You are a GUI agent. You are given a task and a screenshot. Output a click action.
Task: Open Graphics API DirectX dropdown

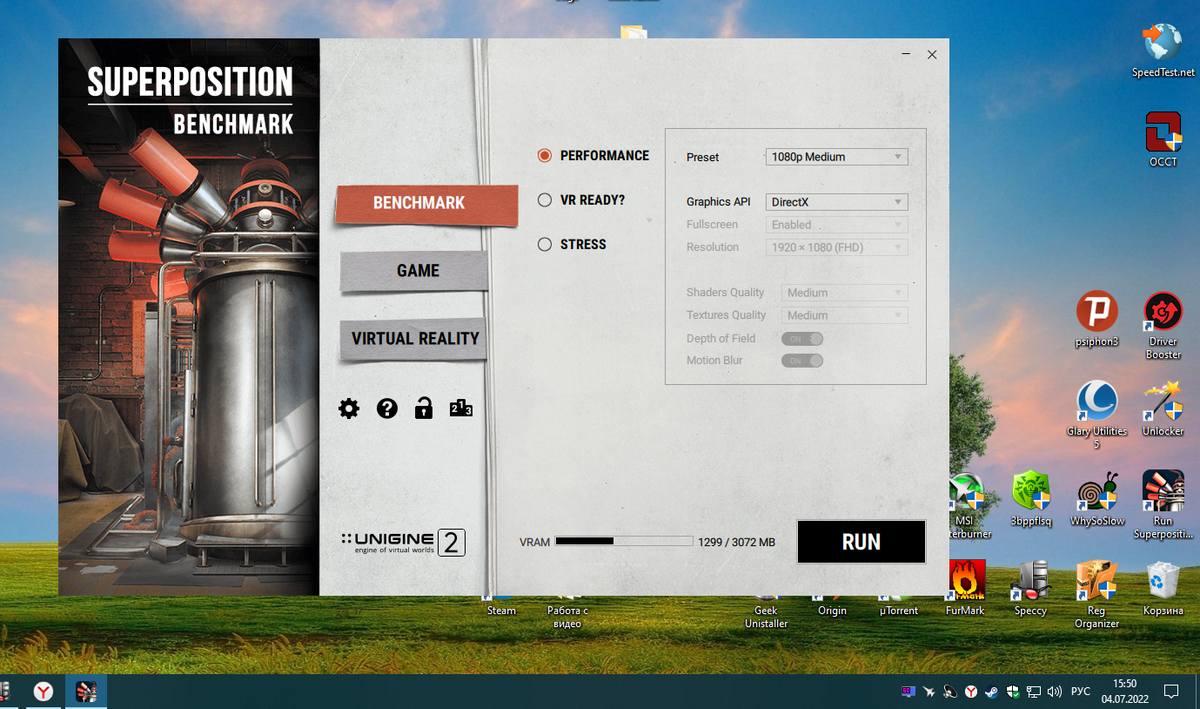click(x=836, y=202)
